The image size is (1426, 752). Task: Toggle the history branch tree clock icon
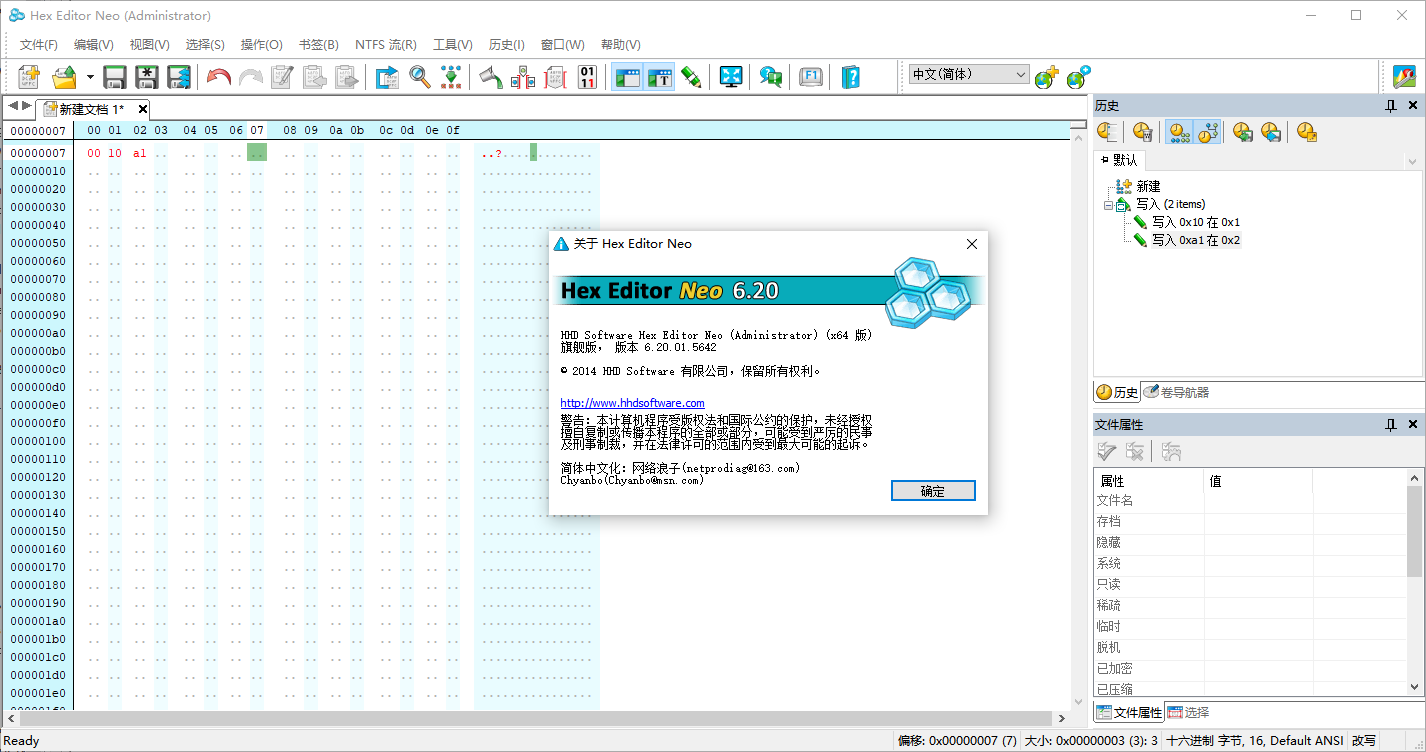point(1208,131)
